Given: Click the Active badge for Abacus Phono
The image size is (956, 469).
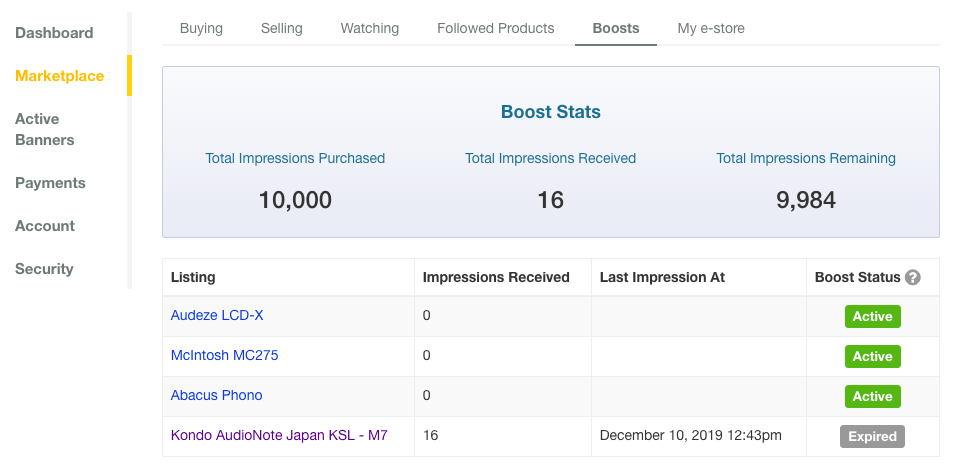Looking at the screenshot, I should (x=872, y=396).
